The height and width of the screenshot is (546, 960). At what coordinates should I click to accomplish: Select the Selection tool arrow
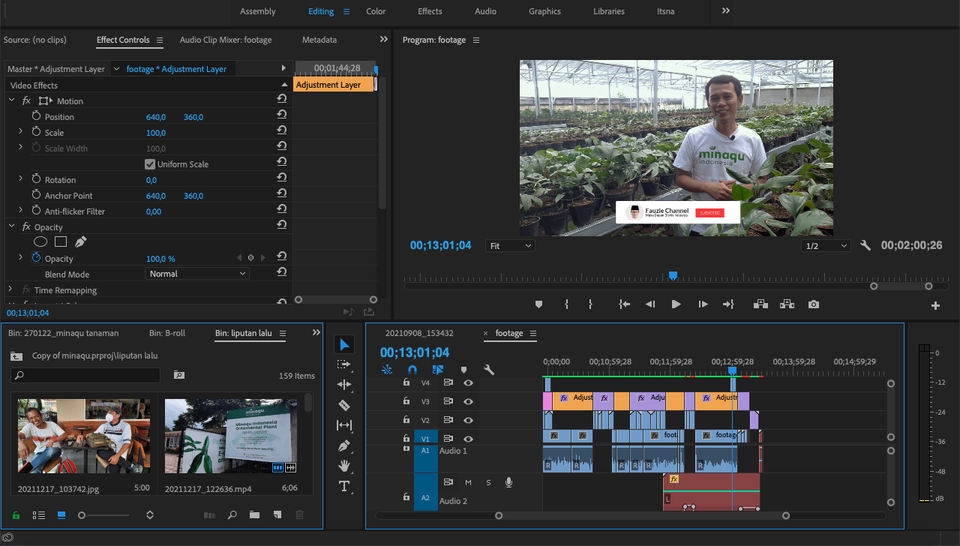[344, 345]
